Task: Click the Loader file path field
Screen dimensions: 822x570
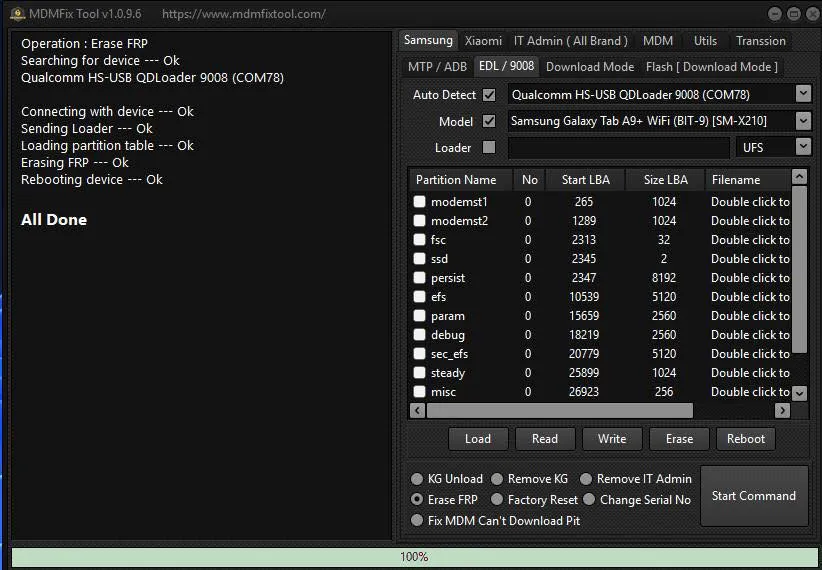Action: (619, 148)
